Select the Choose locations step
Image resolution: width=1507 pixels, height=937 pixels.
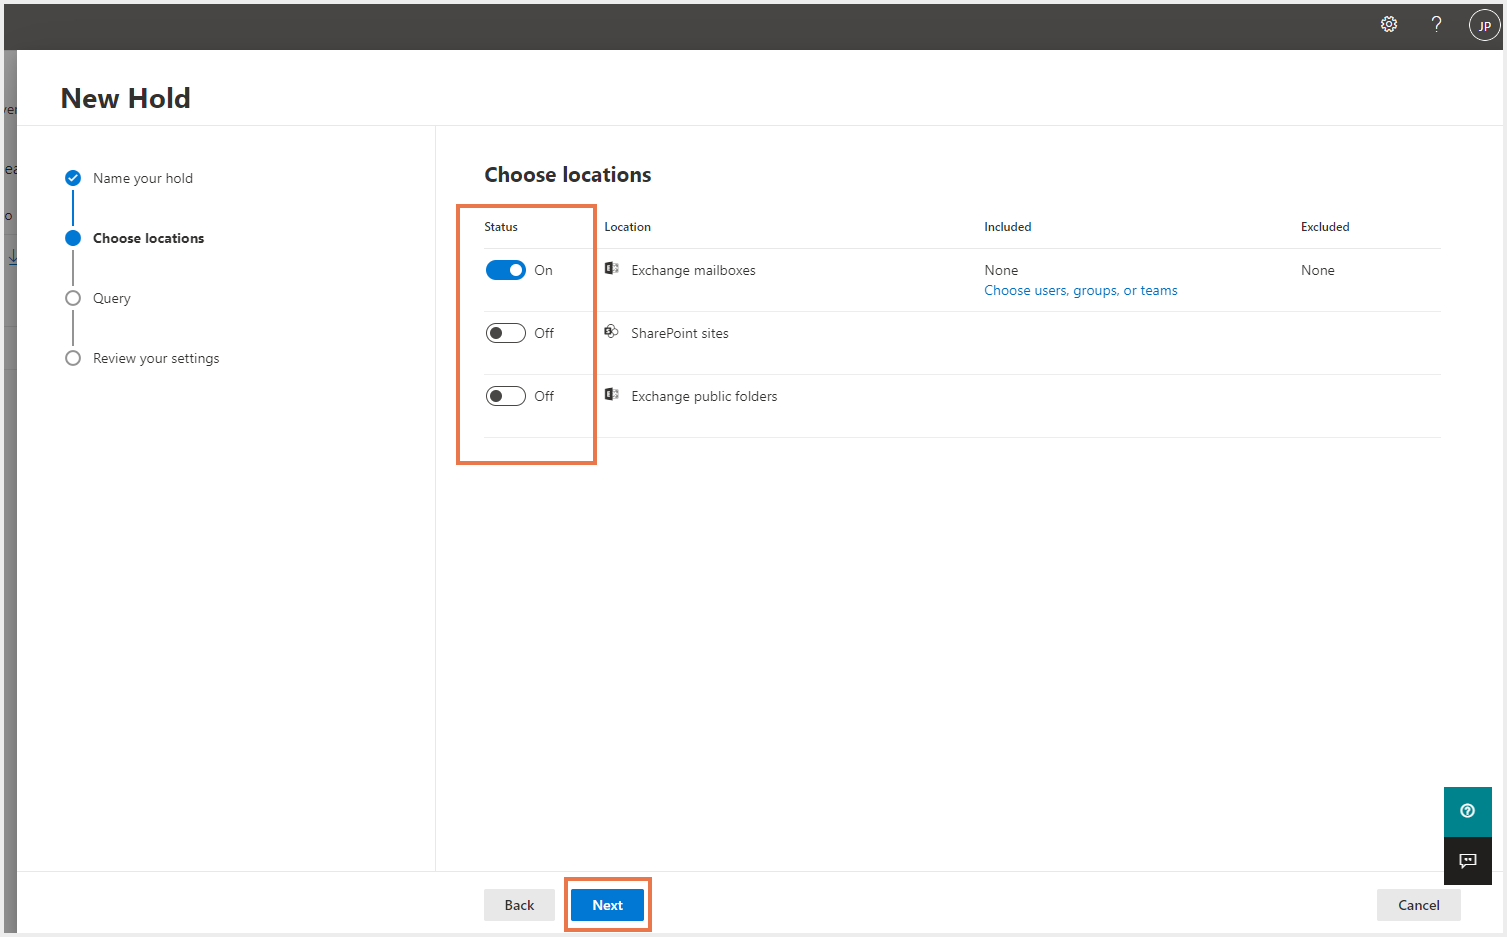tap(148, 238)
